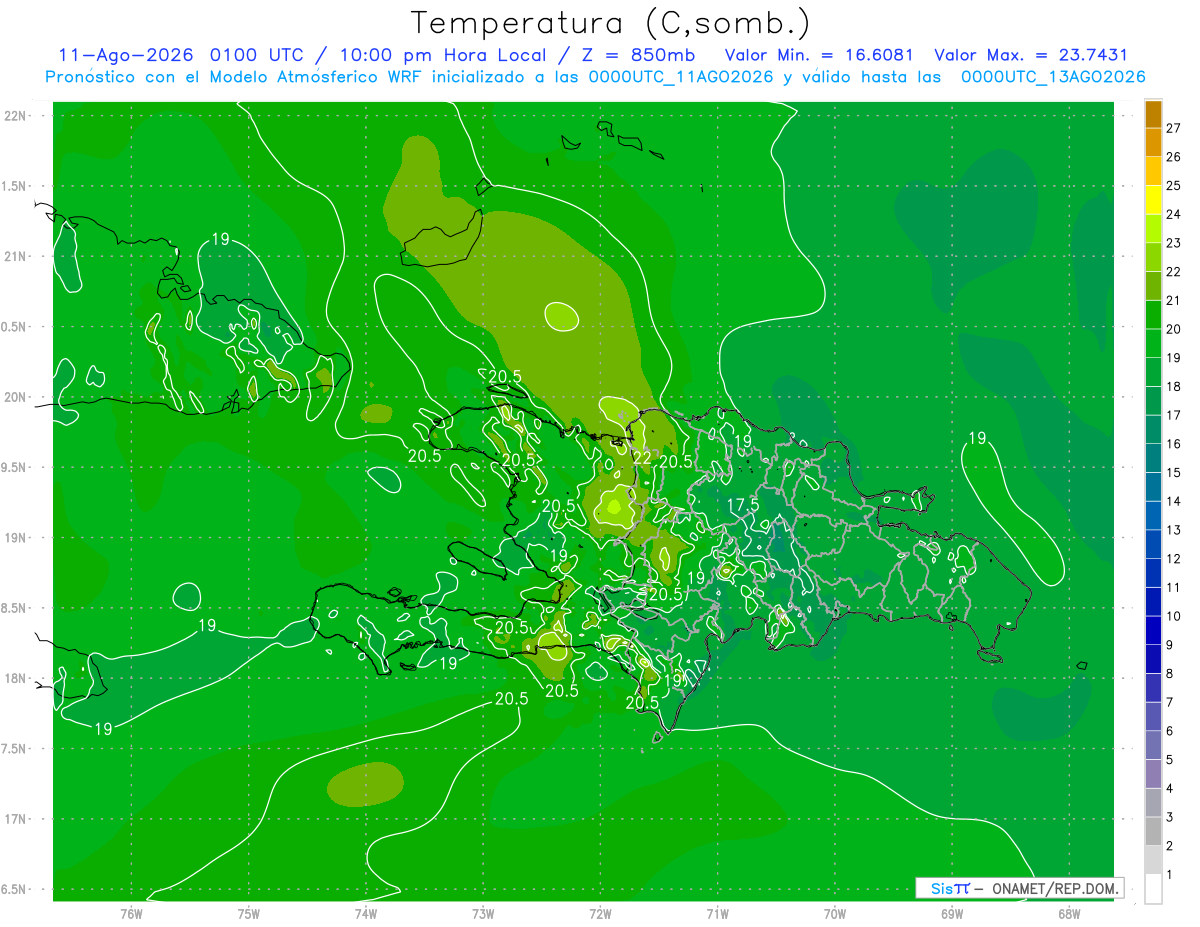Click the colorbar label '7'
Screen dimensions: 1200x927
point(1170,702)
